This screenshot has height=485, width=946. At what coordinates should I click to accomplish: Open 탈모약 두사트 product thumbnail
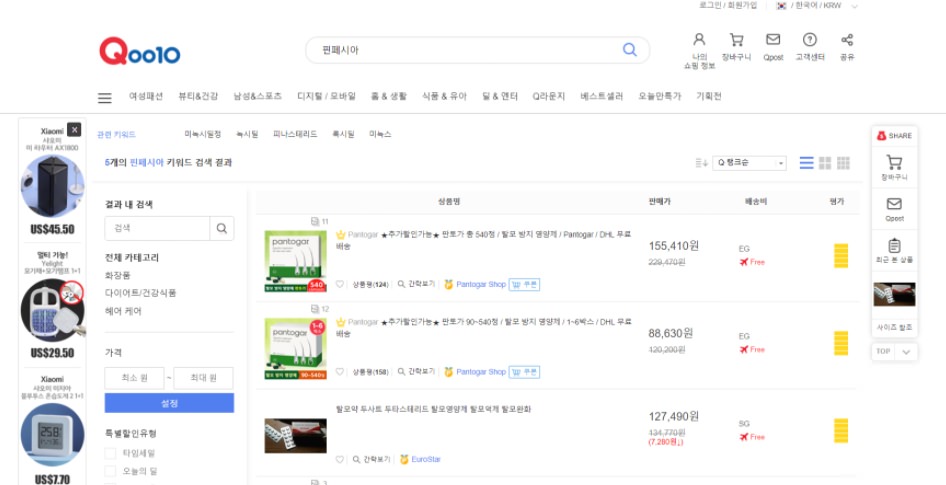pyautogui.click(x=296, y=436)
